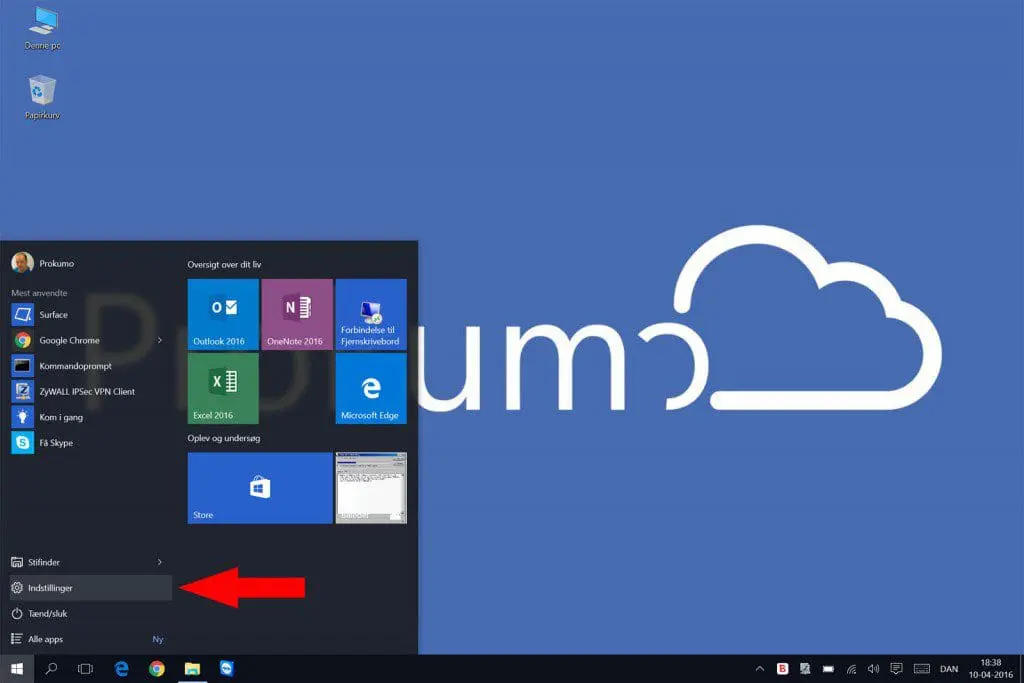
Task: Open Forbindelse til Fjernskrivebord tile
Action: (x=371, y=314)
